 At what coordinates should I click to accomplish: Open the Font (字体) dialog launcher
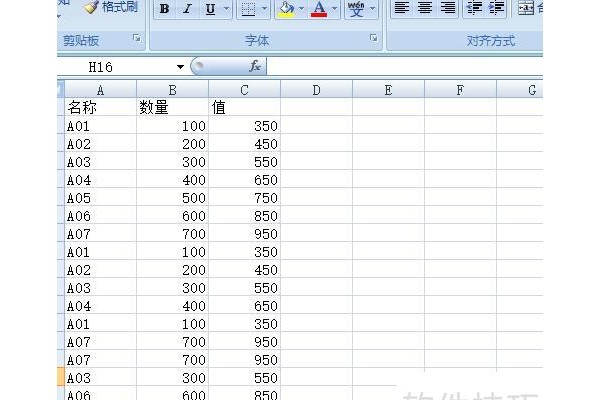(373, 38)
